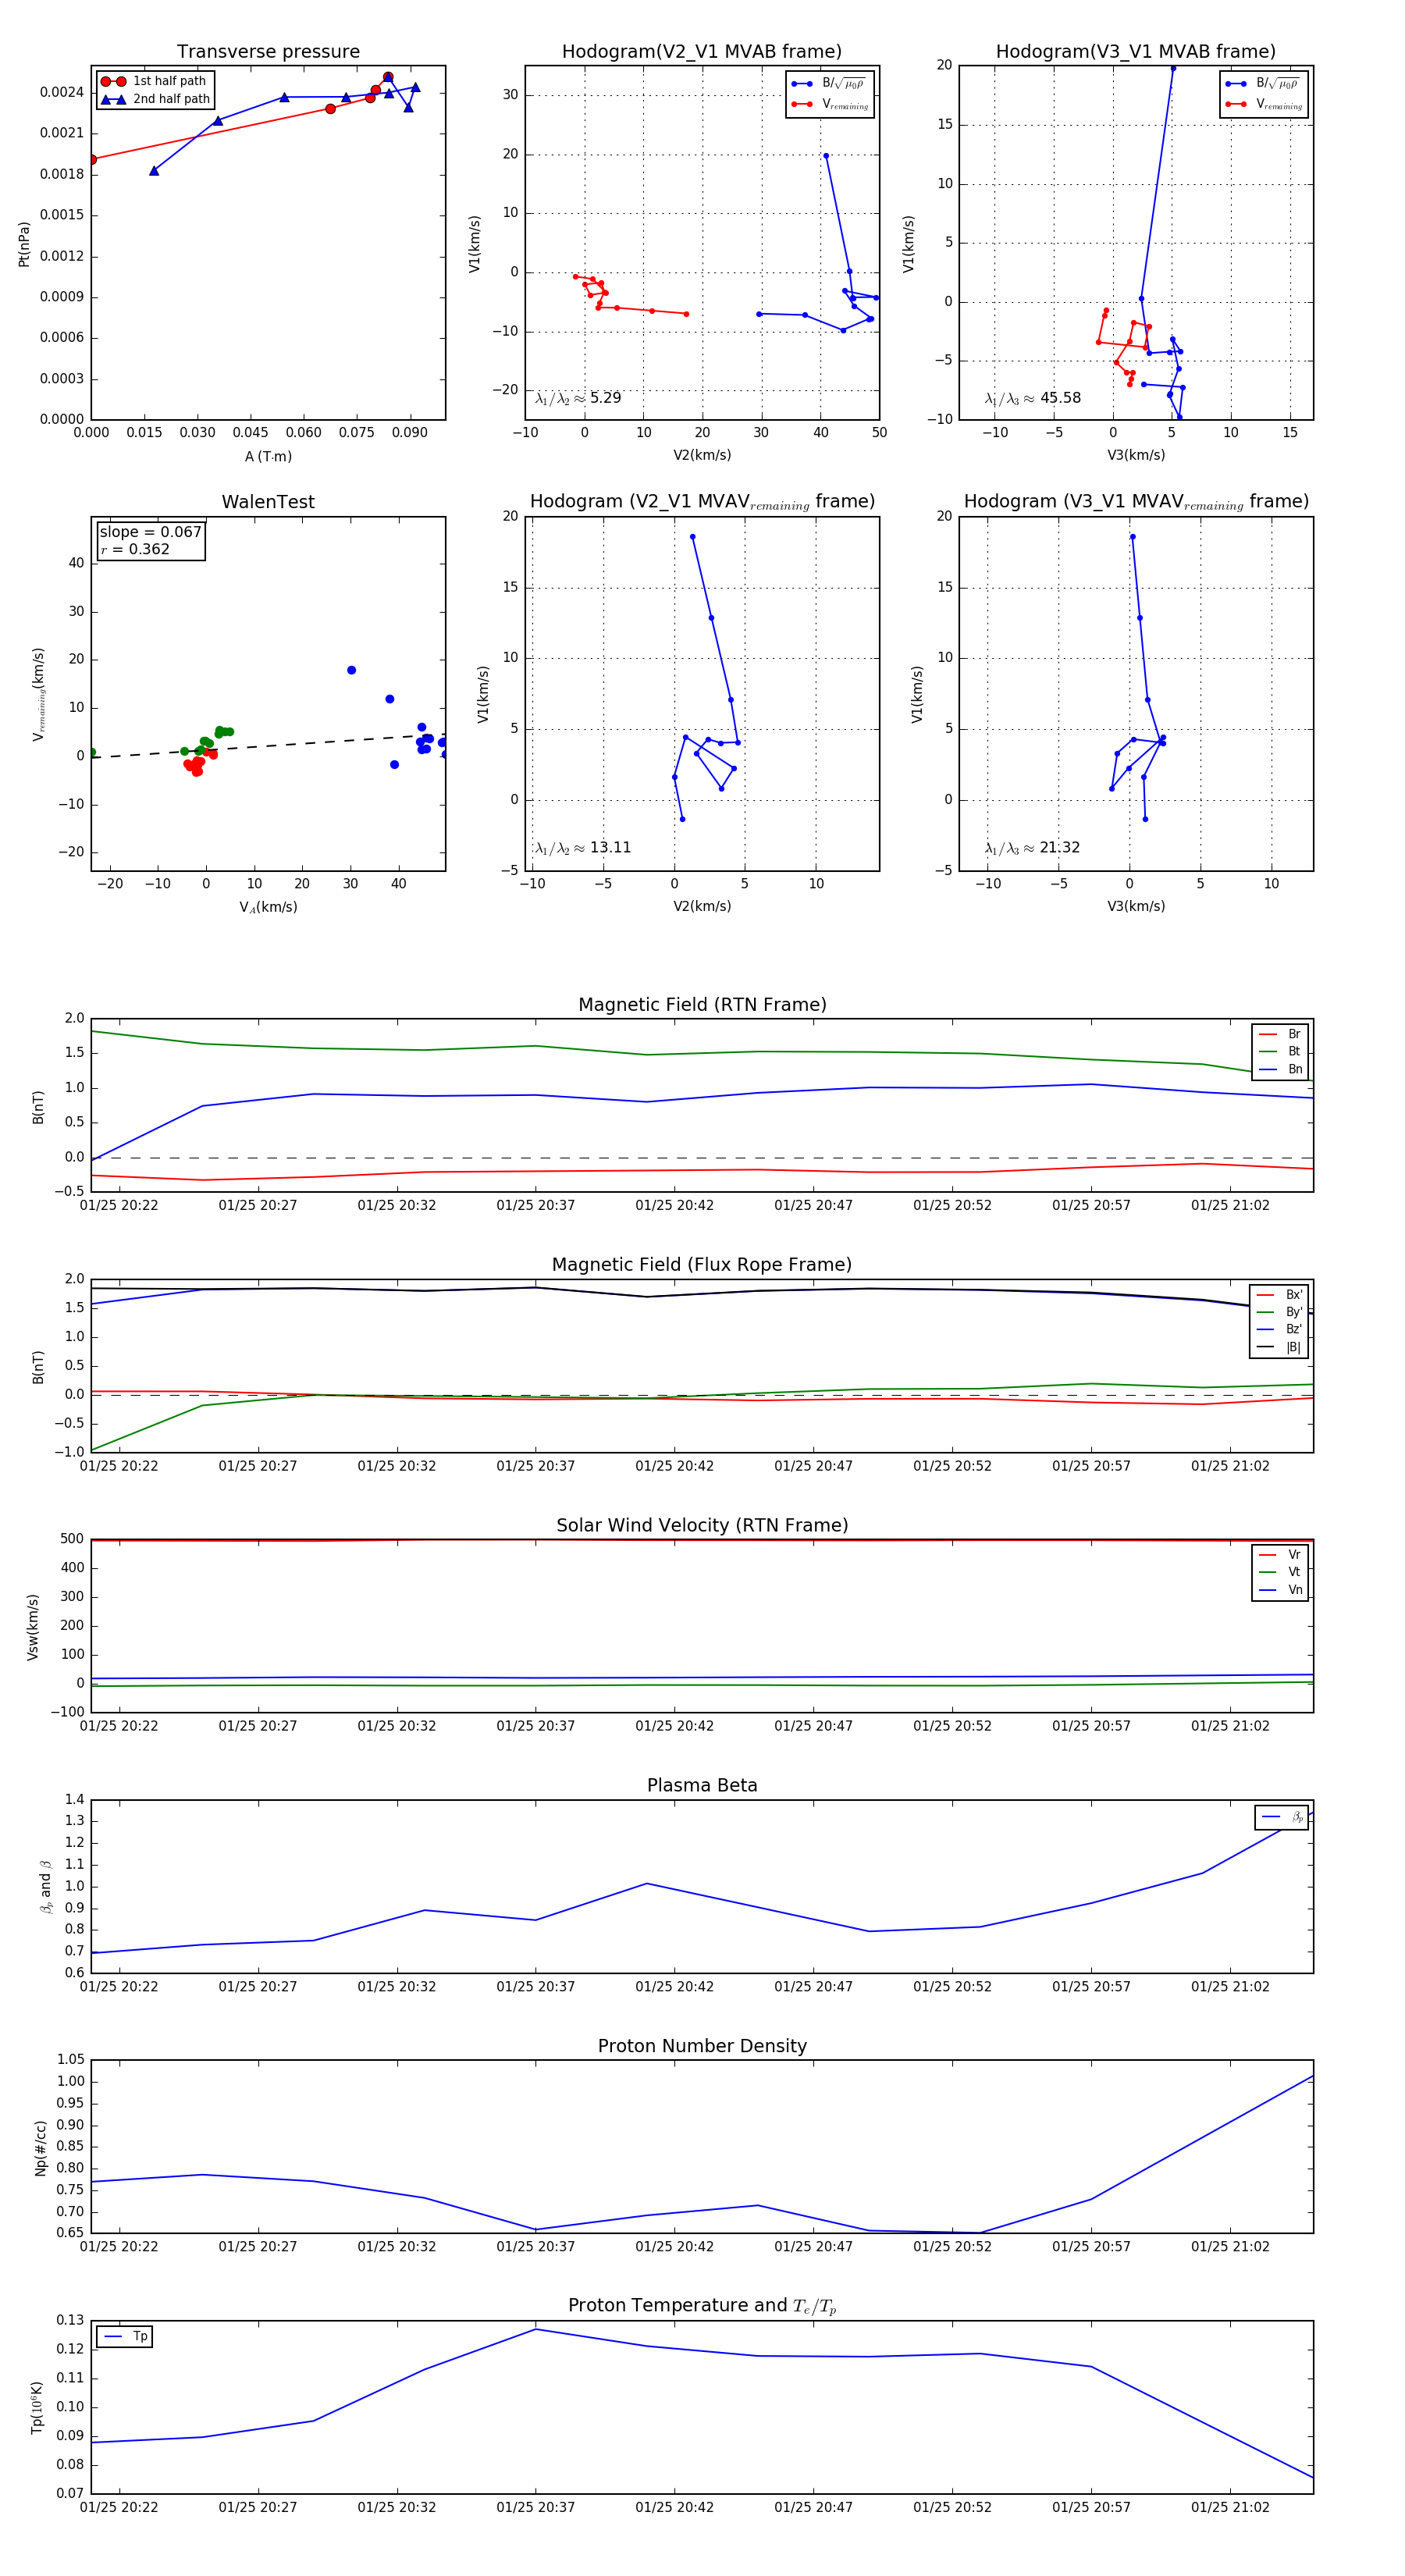Click the "Proton Number Density" title
The height and width of the screenshot is (2576, 1405).
(x=702, y=2046)
